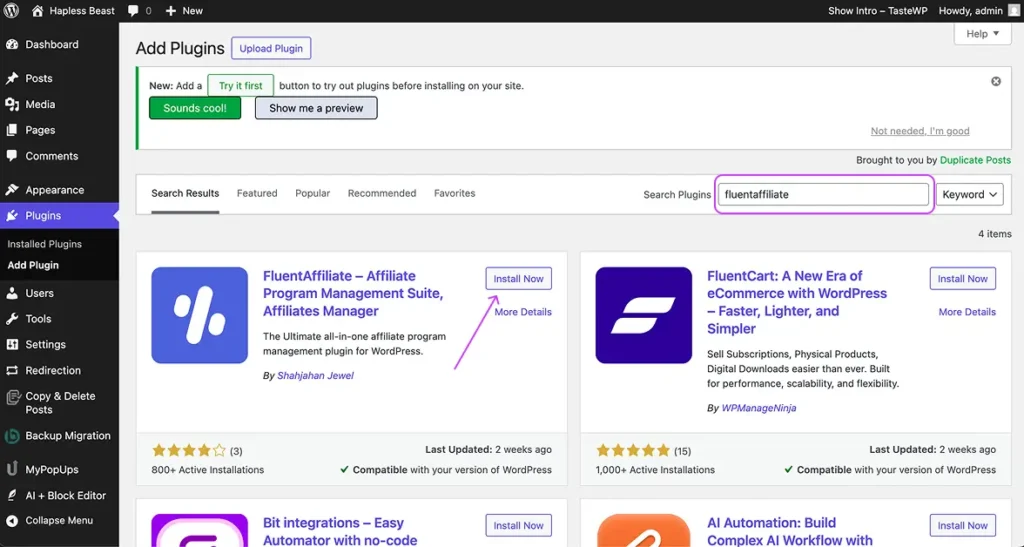Open author WPManageNinja link
Image resolution: width=1024 pixels, height=547 pixels.
(x=759, y=408)
